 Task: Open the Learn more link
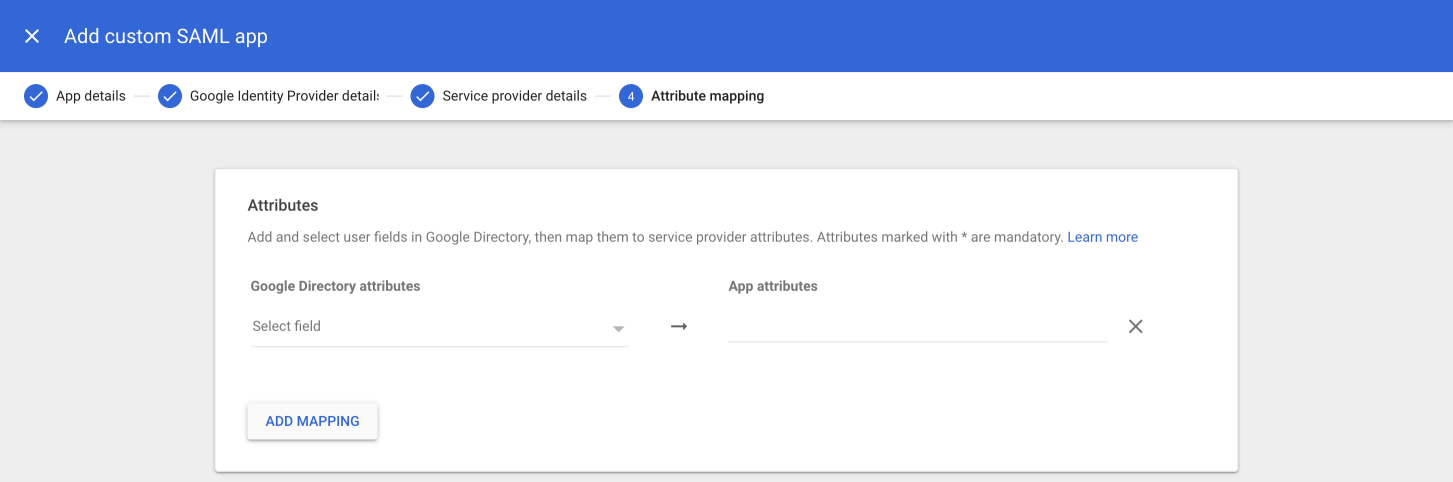(1102, 237)
